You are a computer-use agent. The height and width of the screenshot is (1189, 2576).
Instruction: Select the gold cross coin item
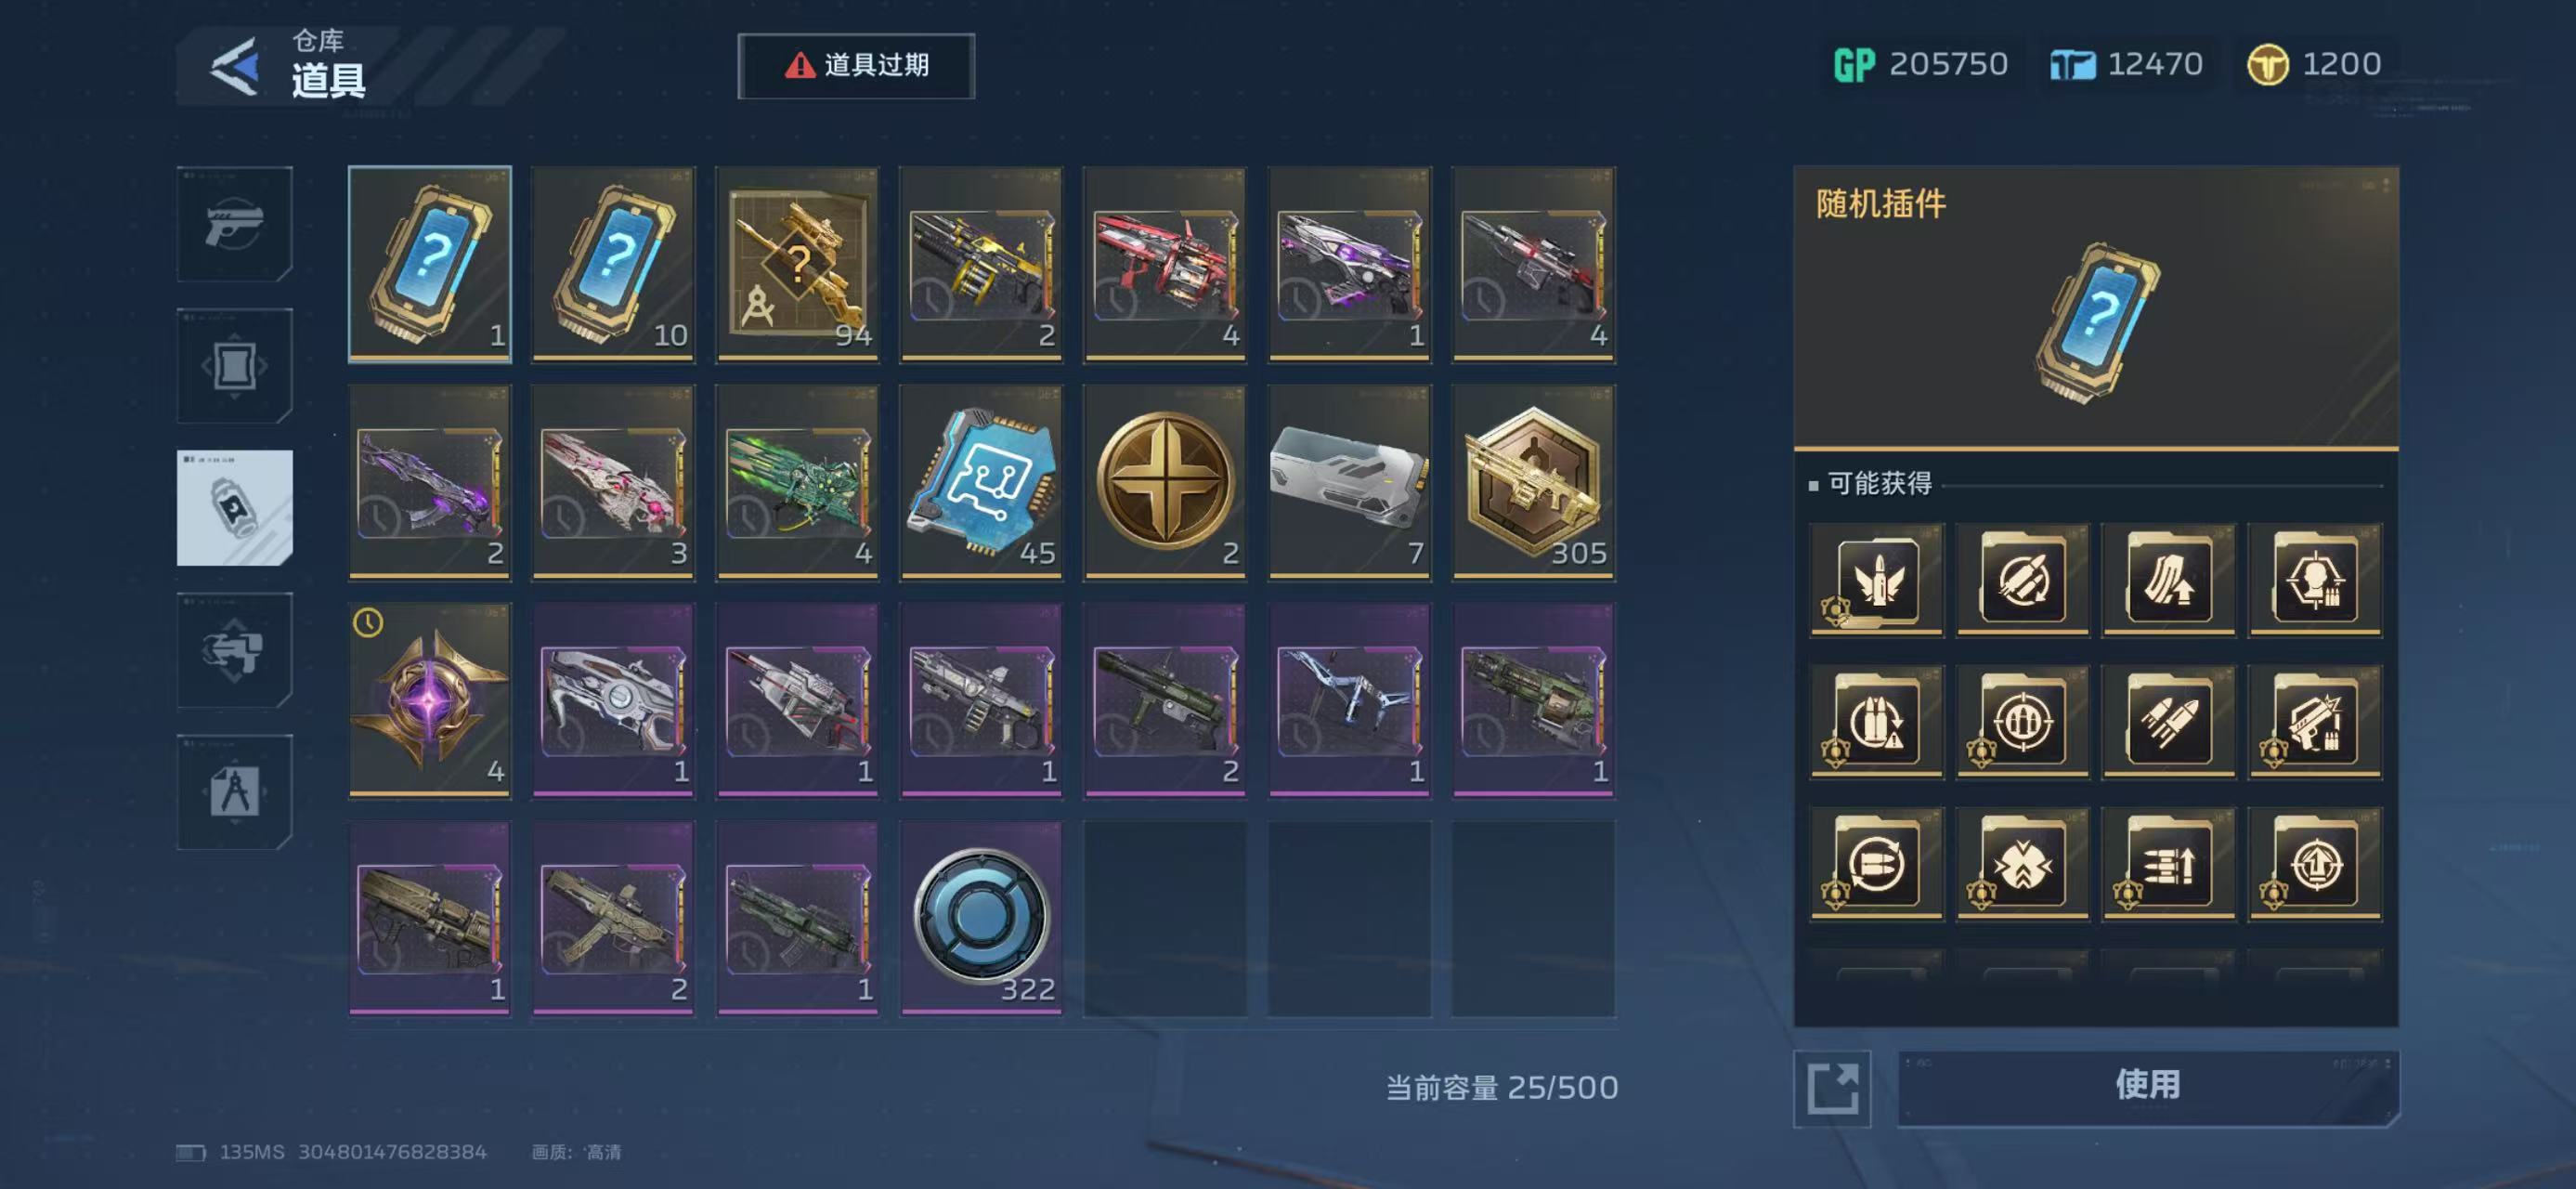(x=1165, y=481)
